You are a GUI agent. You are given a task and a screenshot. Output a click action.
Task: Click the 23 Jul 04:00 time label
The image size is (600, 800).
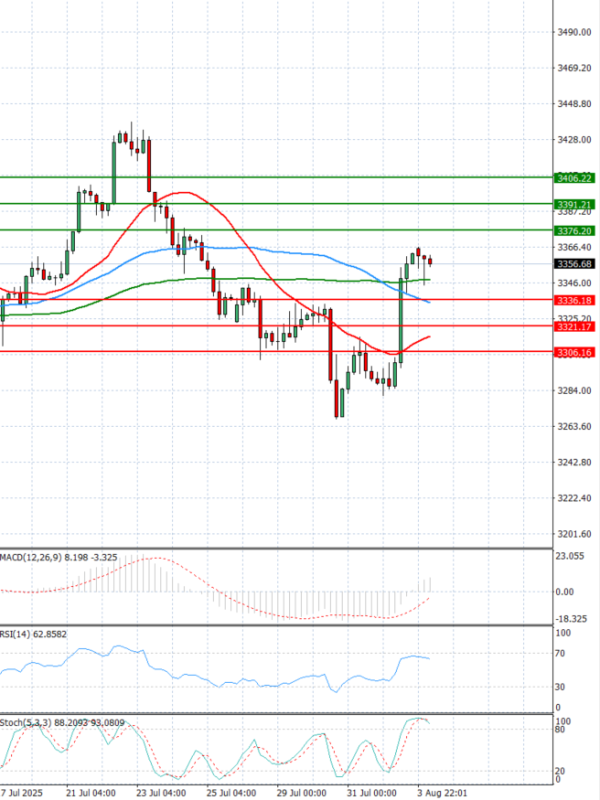click(161, 793)
